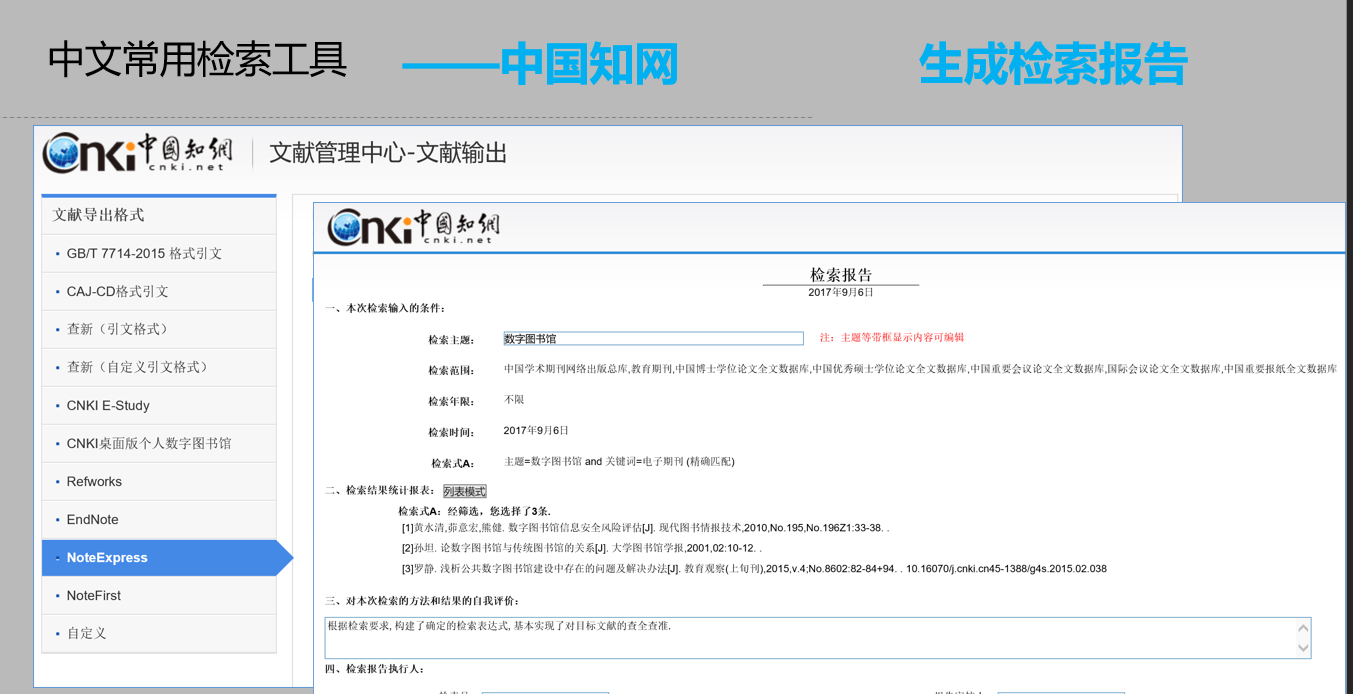Click the CNKI logo on the 检索报告 document
Viewport: 1353px width, 694px height.
click(415, 226)
